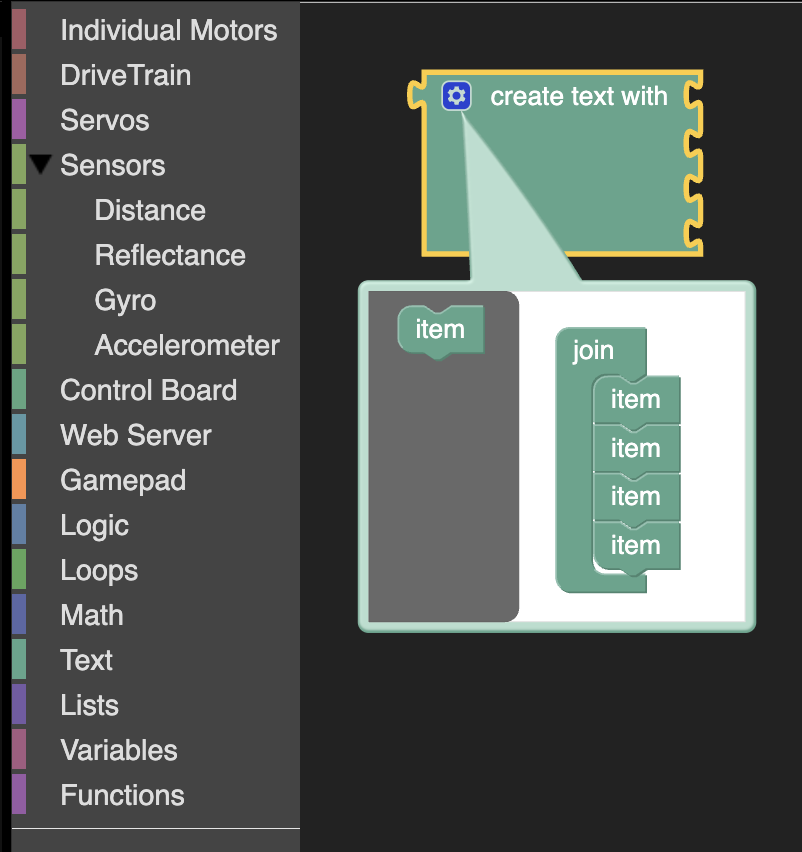802x852 pixels.
Task: Click the color bar beside Individual Motors
Action: pos(19,29)
